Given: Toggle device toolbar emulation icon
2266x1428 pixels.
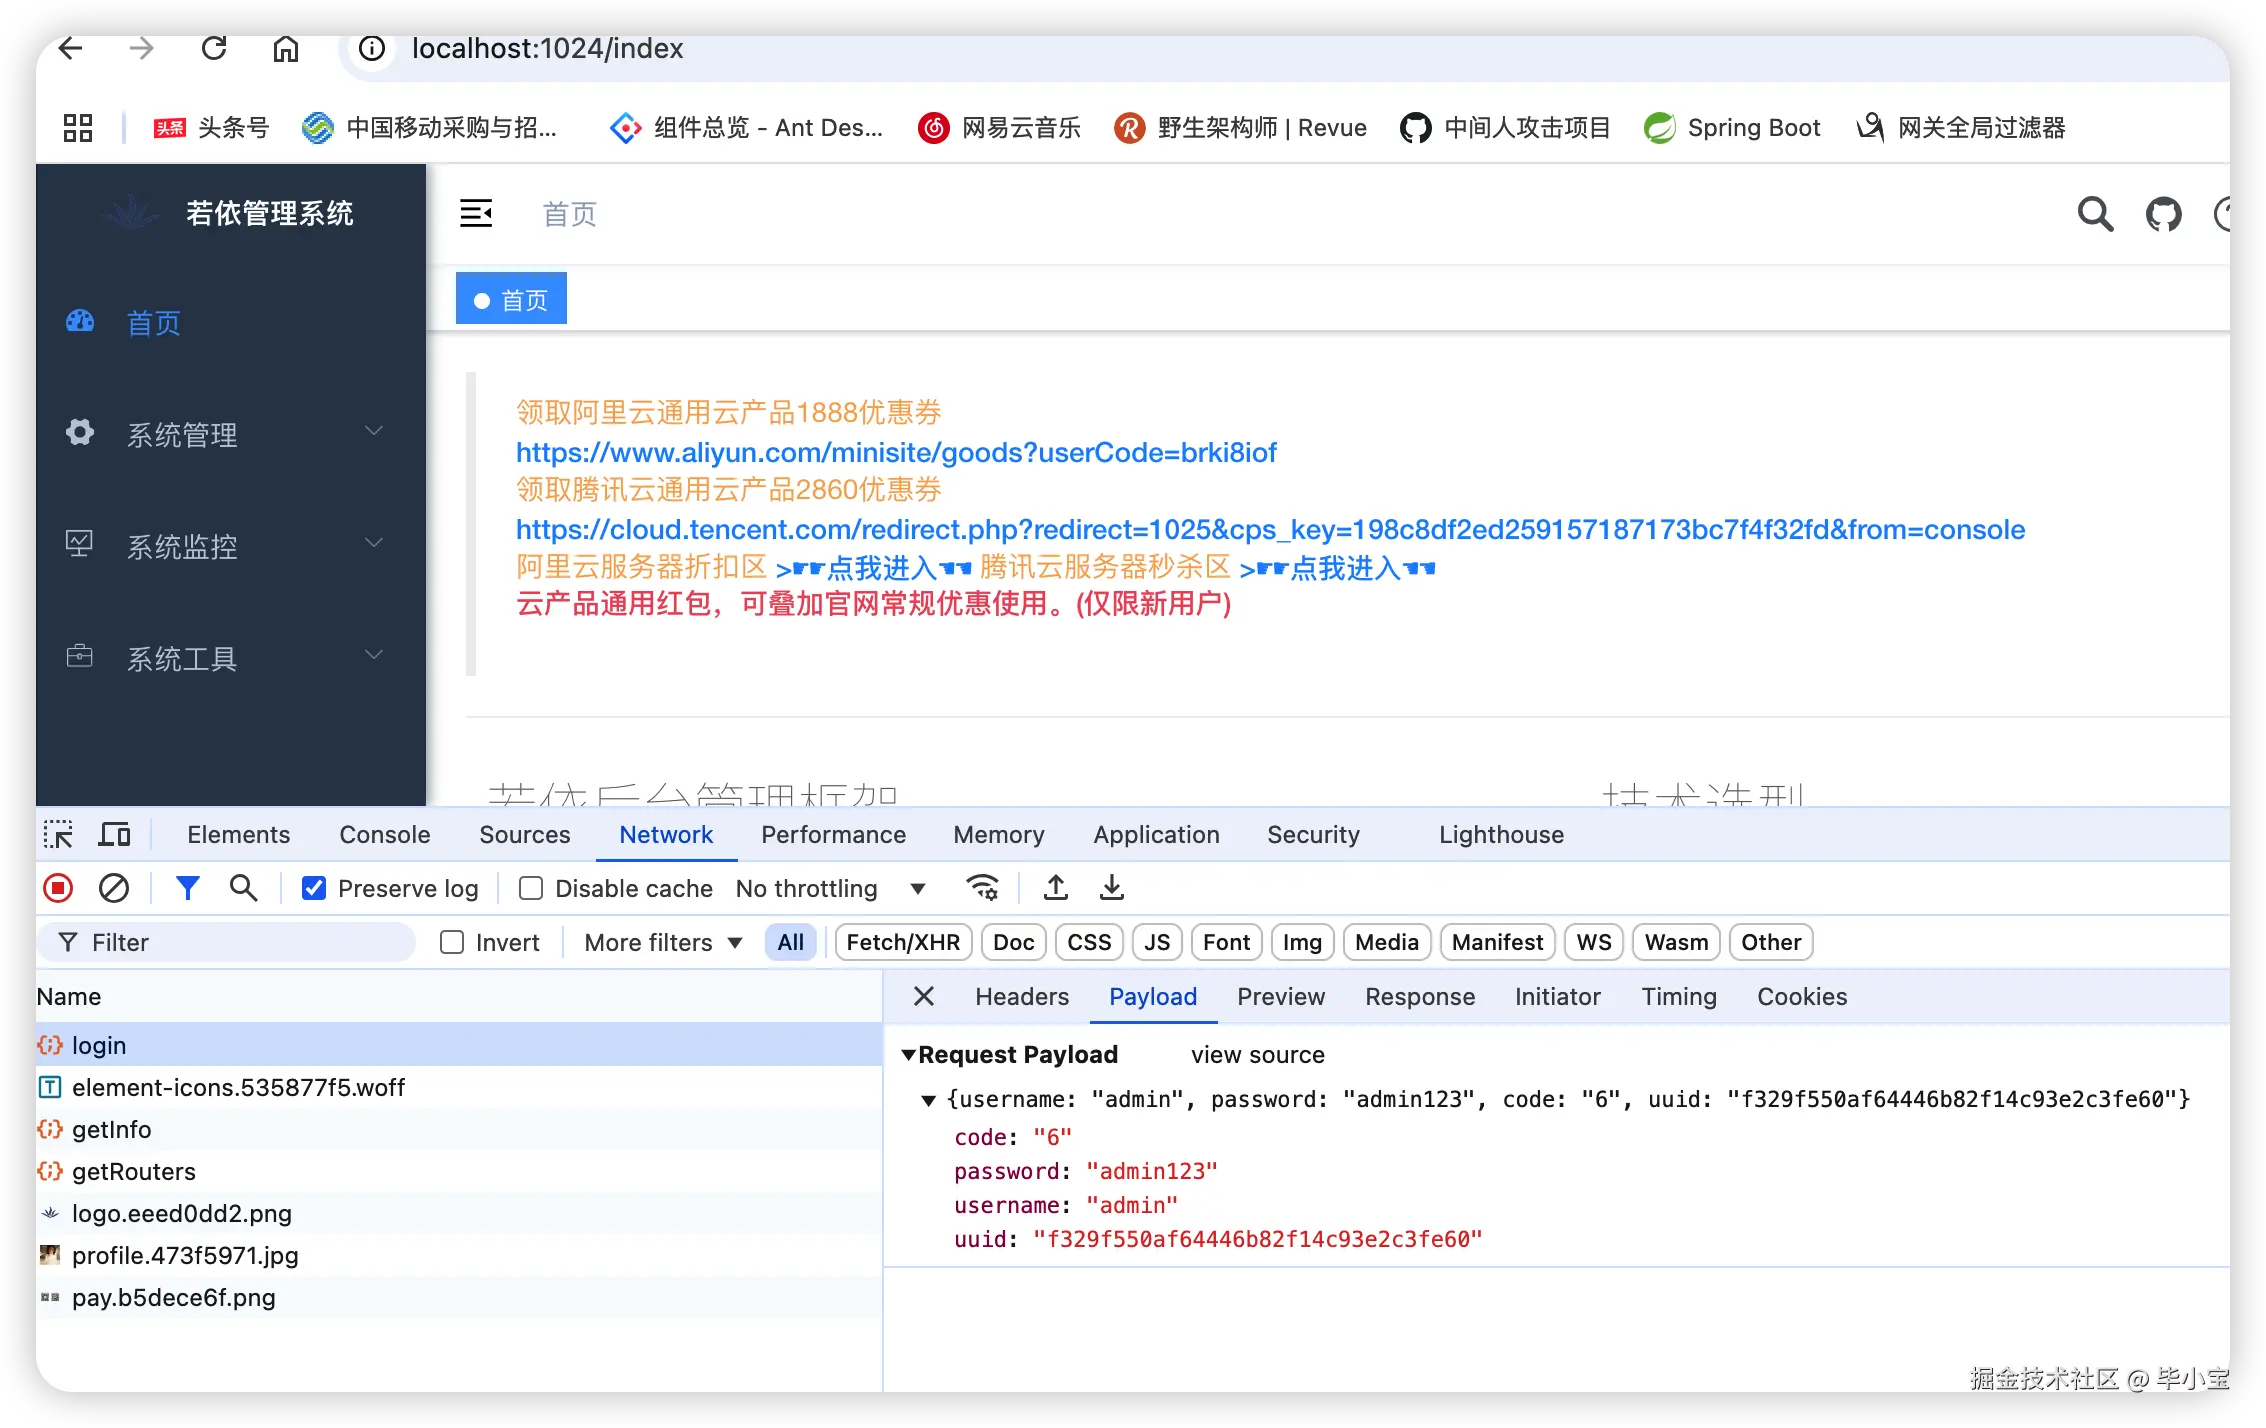Looking at the screenshot, I should click(x=115, y=834).
